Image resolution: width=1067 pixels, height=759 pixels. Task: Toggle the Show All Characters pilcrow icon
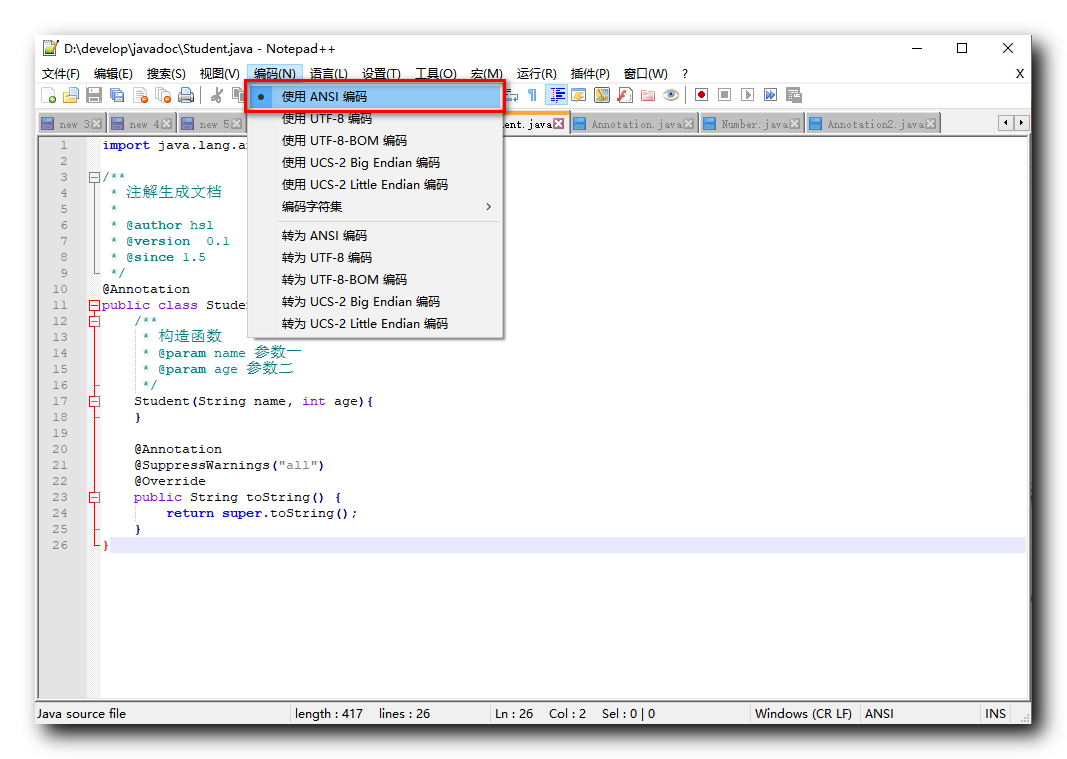[532, 95]
